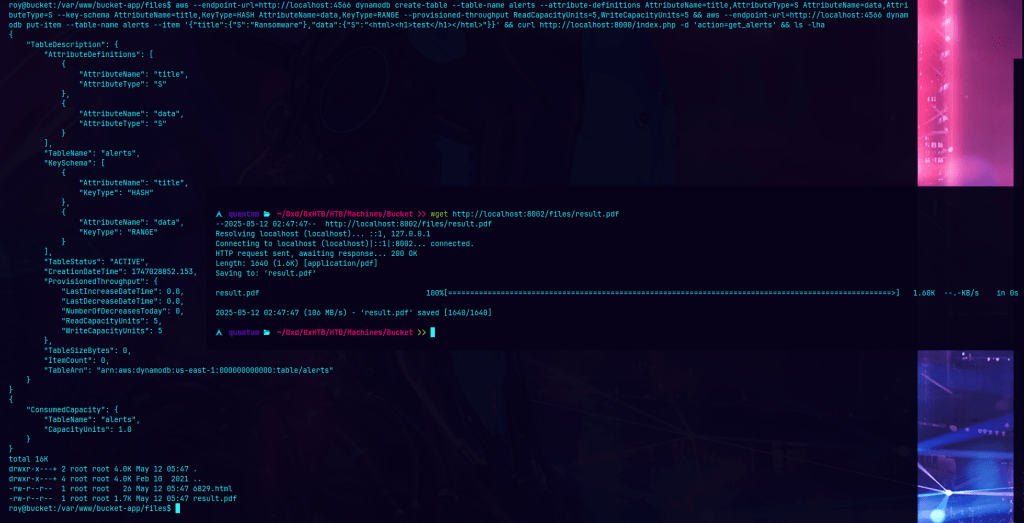Click the cyan cursor block after the Bucket prompt

pos(434,332)
